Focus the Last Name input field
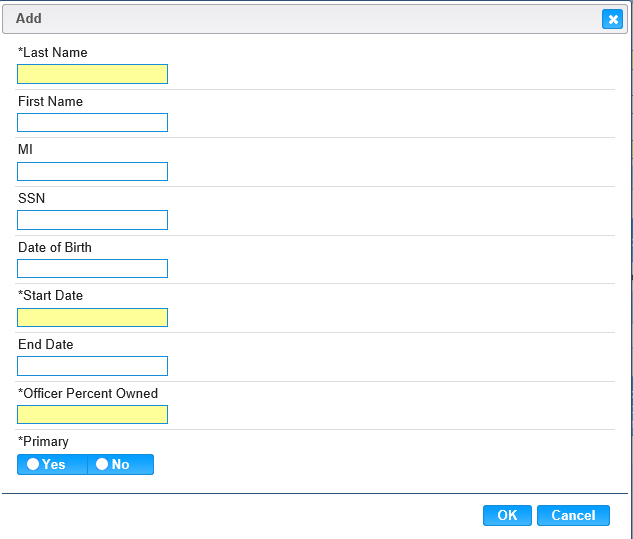Screen dimensions: 633x539 click(x=92, y=74)
